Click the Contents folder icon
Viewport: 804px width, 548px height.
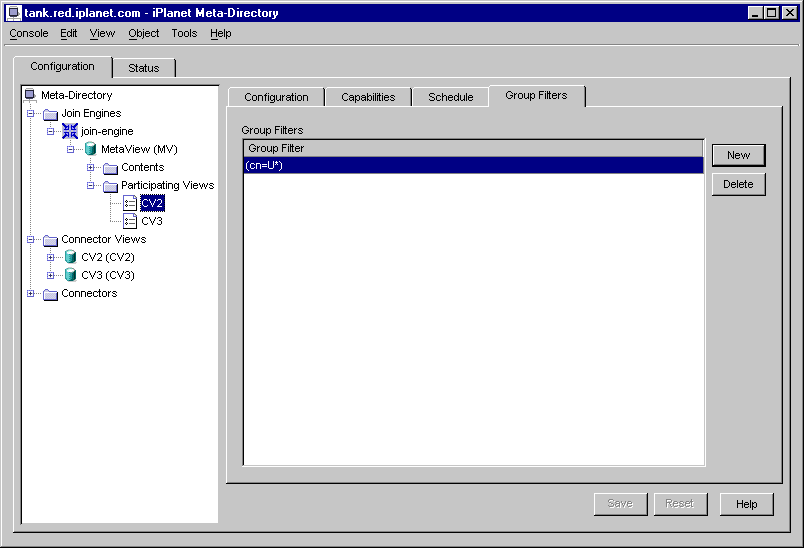click(x=110, y=168)
